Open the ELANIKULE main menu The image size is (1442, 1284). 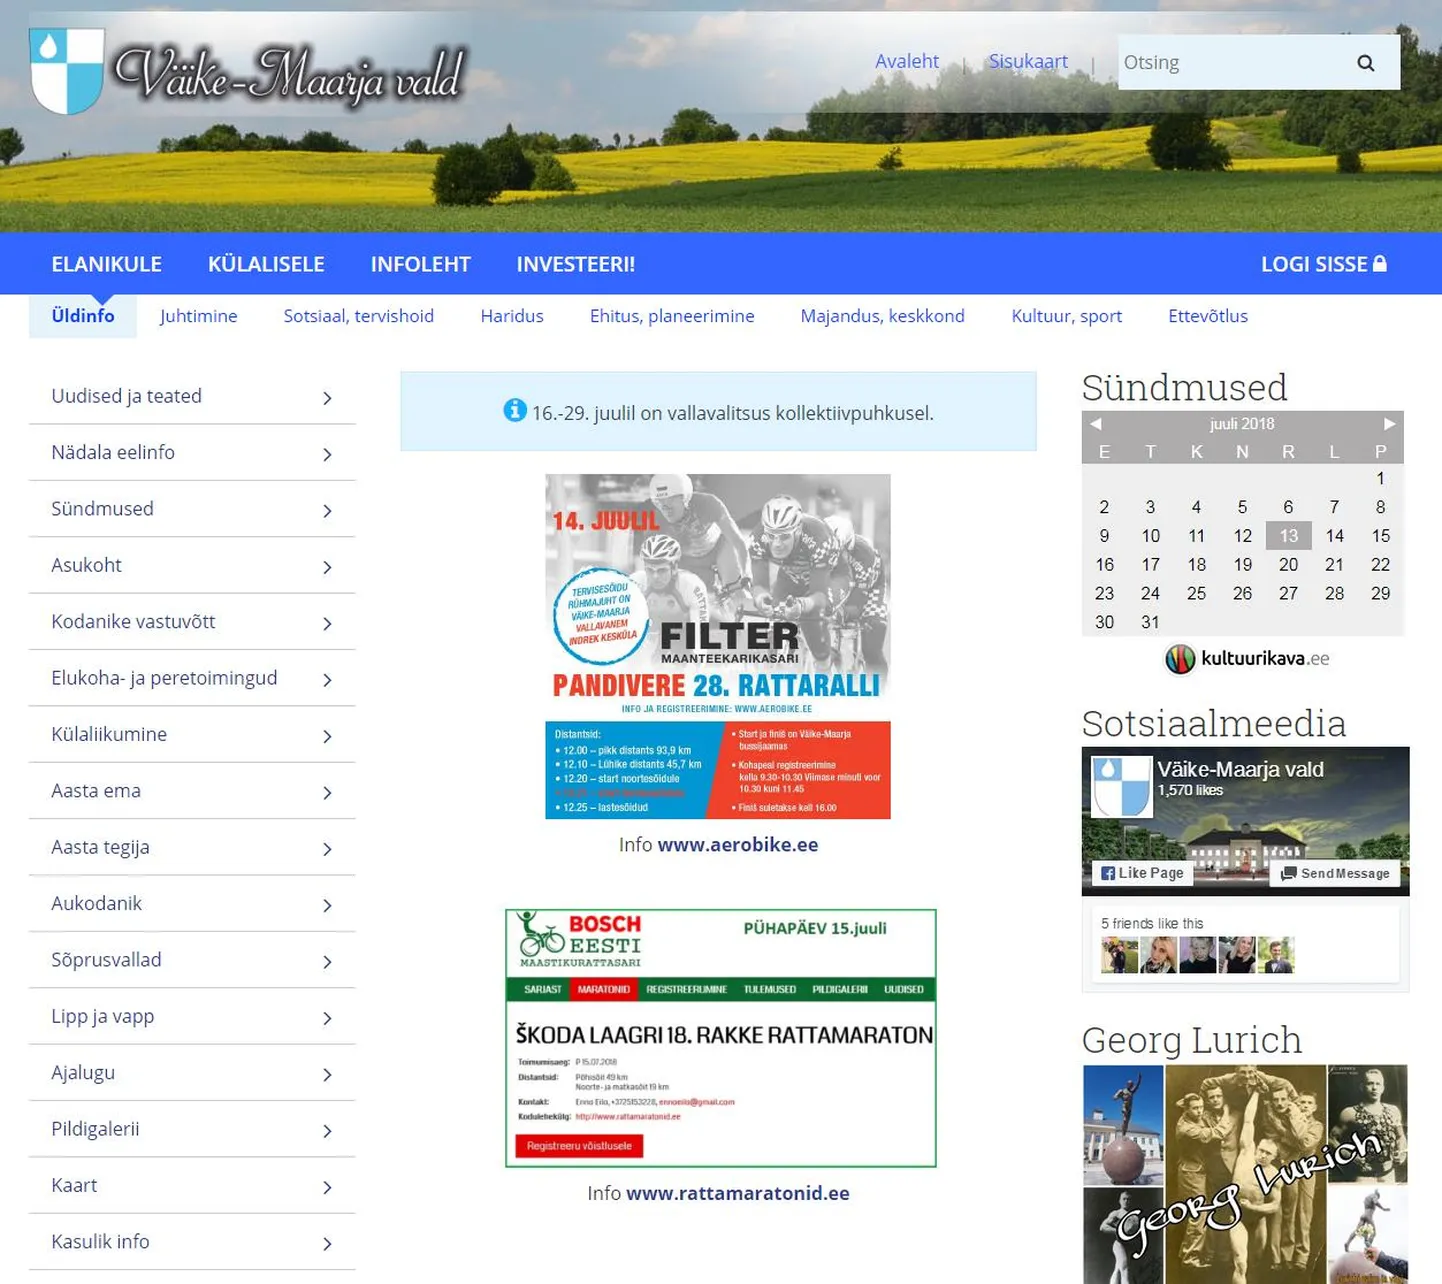[x=106, y=264]
